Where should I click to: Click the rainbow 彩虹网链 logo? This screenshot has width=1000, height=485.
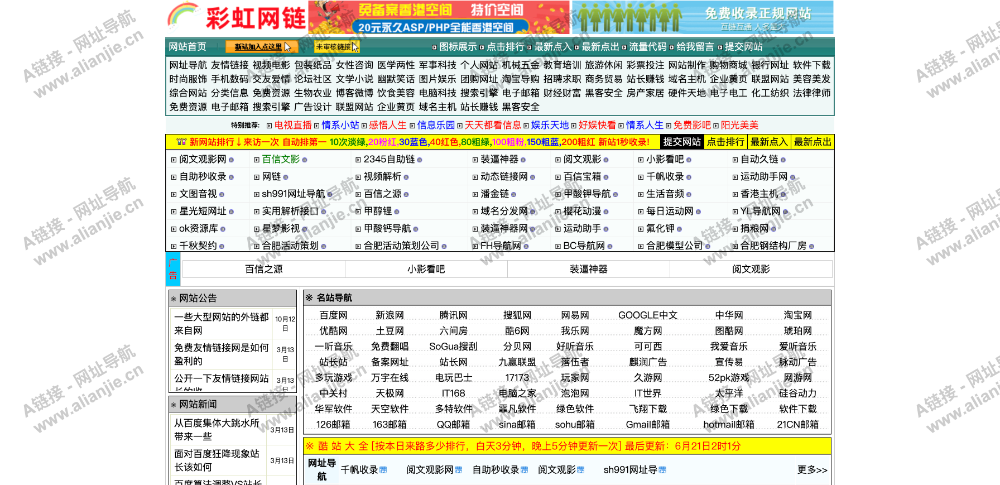(237, 17)
